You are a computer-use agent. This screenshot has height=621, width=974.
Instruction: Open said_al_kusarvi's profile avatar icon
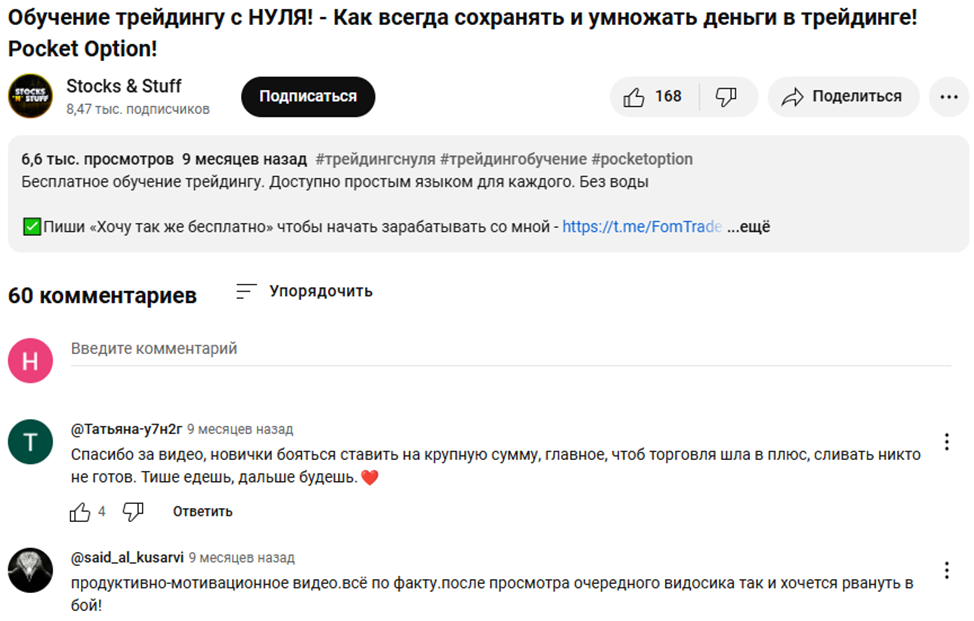[x=30, y=570]
